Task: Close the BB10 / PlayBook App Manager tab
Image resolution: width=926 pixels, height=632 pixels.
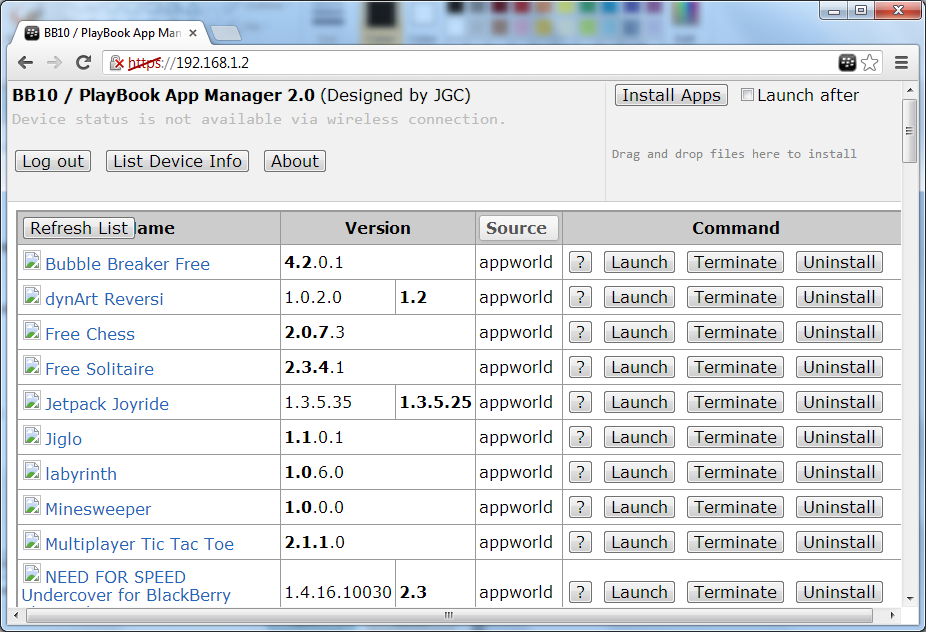Action: coord(193,33)
